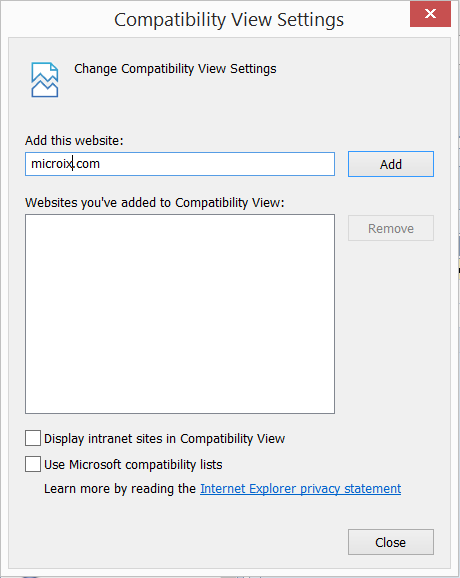Click inside the Add this website field

[180, 164]
